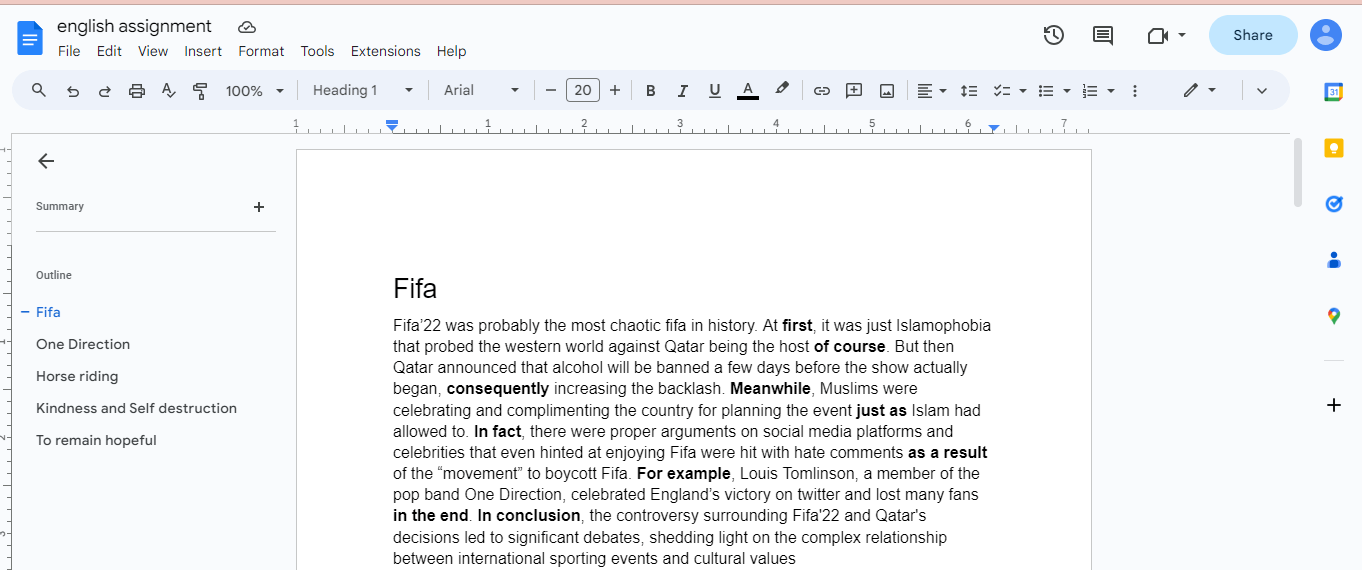Open the Google Keep side panel
Image resolution: width=1362 pixels, height=570 pixels.
tap(1333, 148)
